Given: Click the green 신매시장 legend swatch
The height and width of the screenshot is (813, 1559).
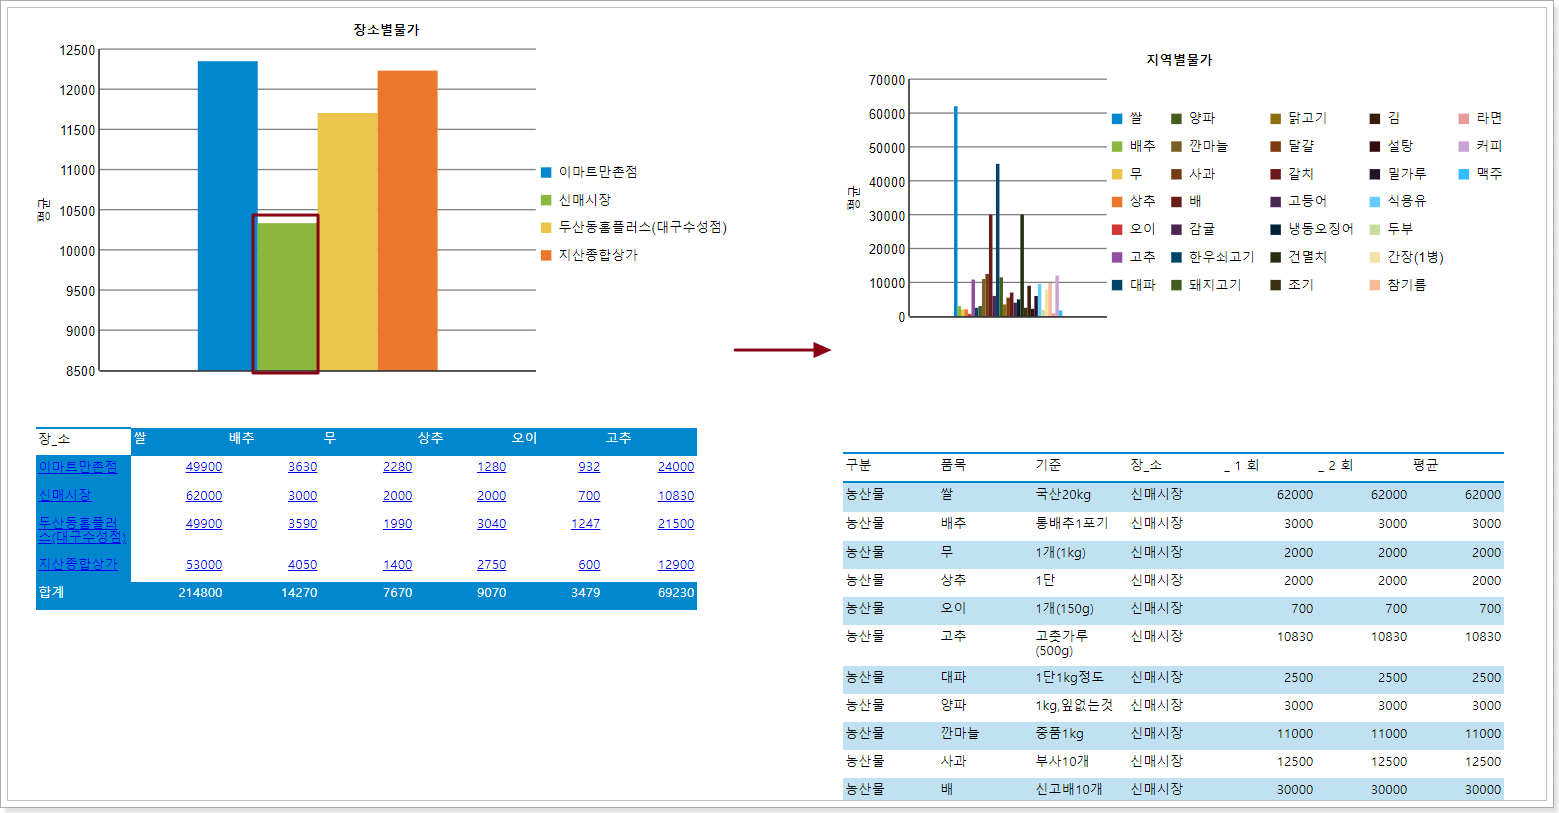Looking at the screenshot, I should point(546,200).
